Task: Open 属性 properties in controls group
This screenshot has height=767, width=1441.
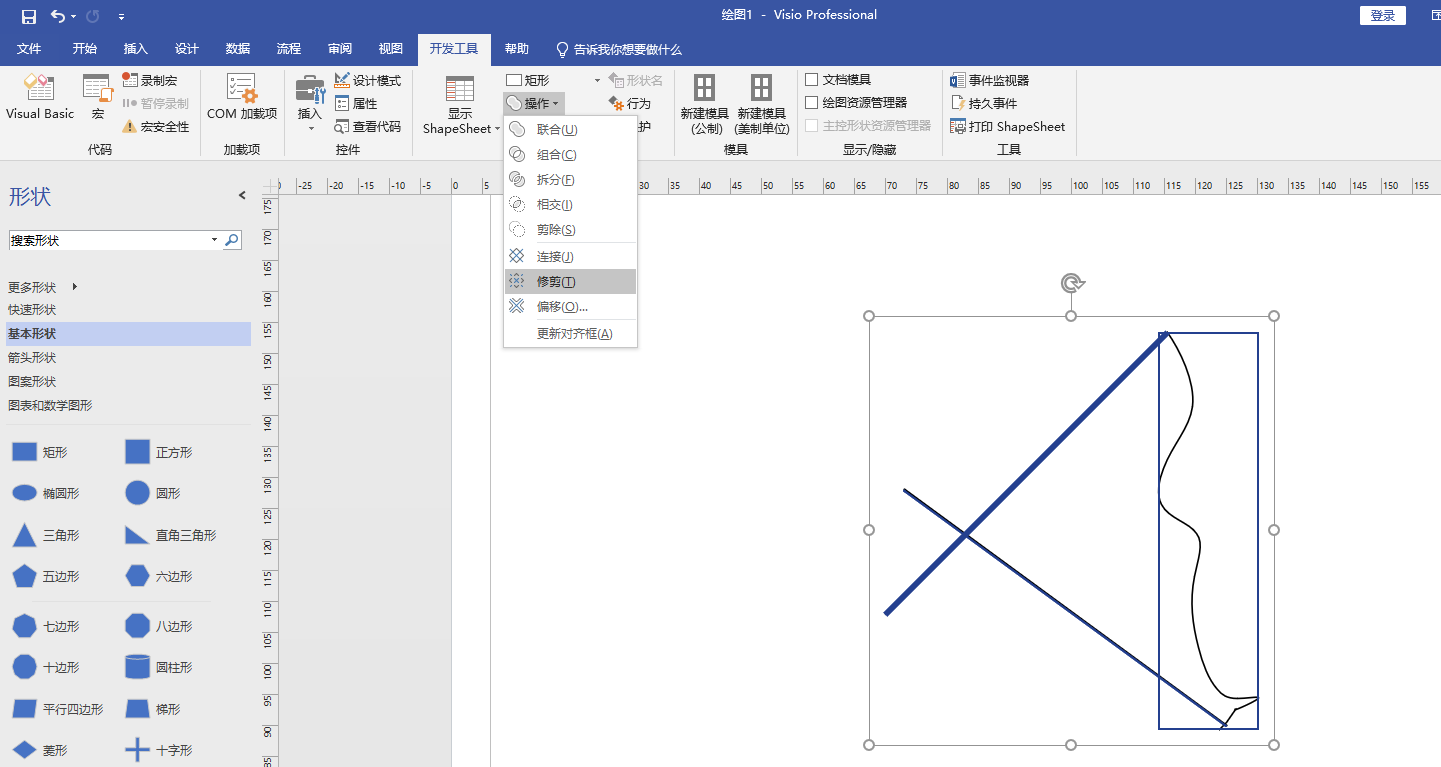Action: 356,103
